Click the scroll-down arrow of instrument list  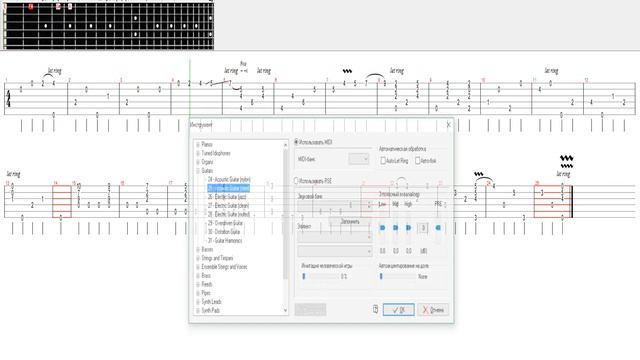285,311
